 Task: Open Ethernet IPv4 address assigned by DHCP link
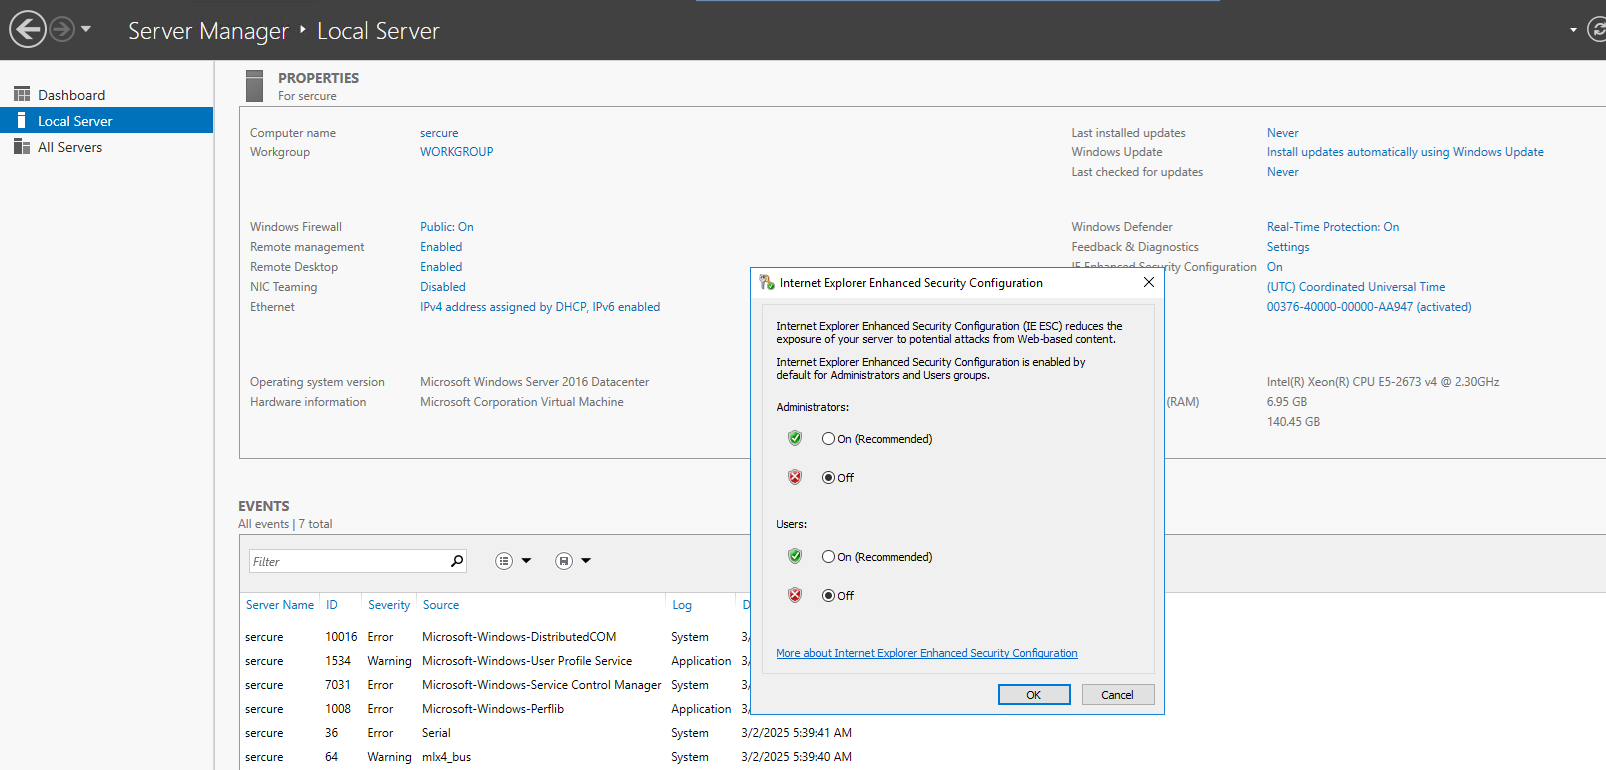pos(540,307)
